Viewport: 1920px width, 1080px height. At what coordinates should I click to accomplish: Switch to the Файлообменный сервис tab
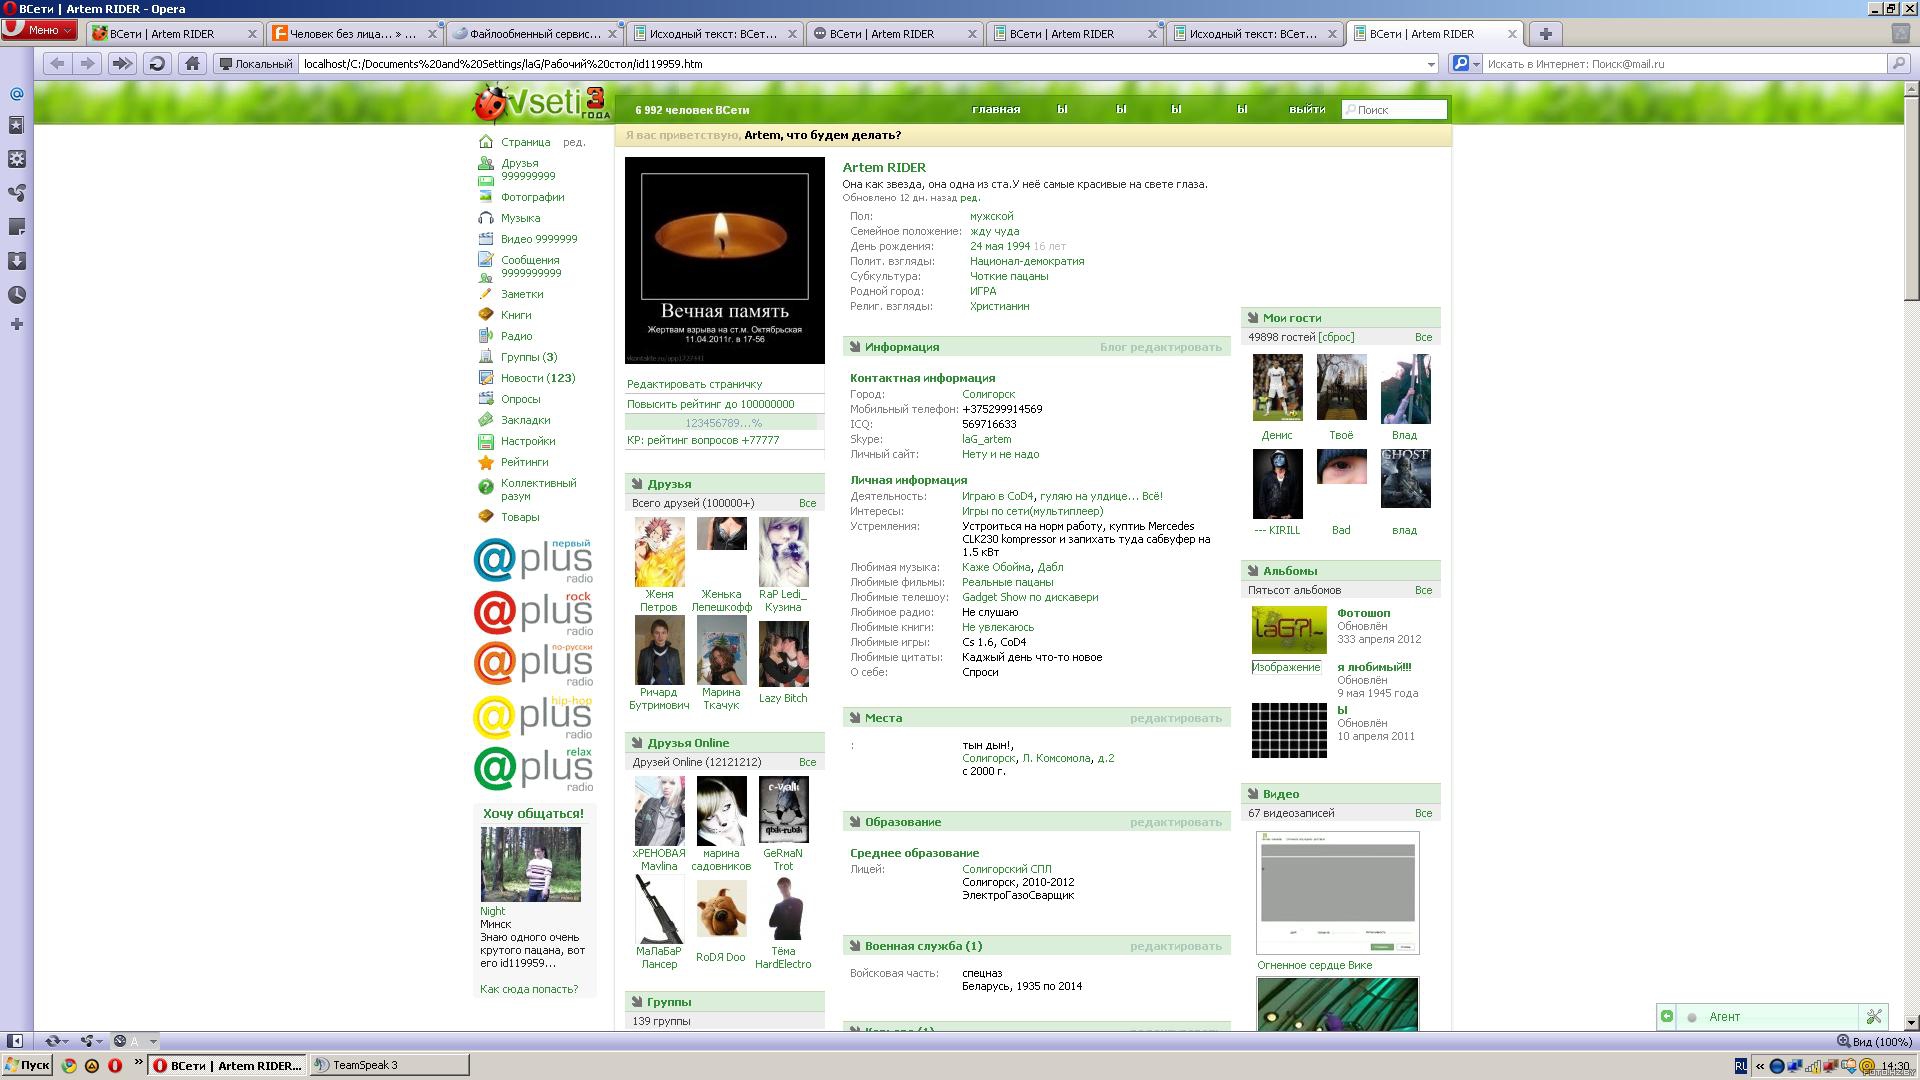point(535,33)
